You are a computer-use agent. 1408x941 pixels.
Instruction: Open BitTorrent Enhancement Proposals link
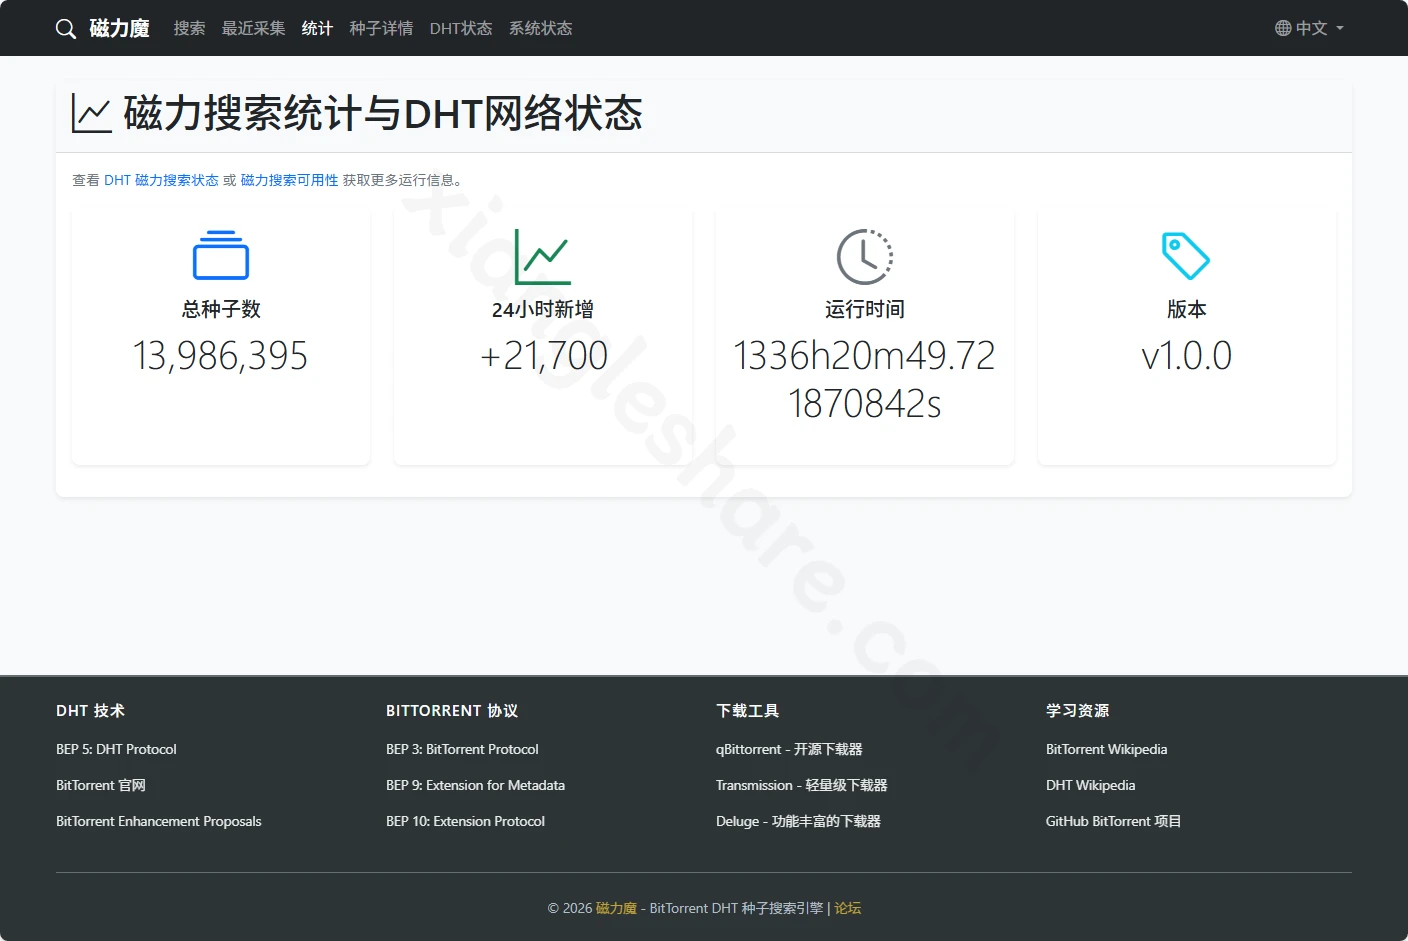159,821
